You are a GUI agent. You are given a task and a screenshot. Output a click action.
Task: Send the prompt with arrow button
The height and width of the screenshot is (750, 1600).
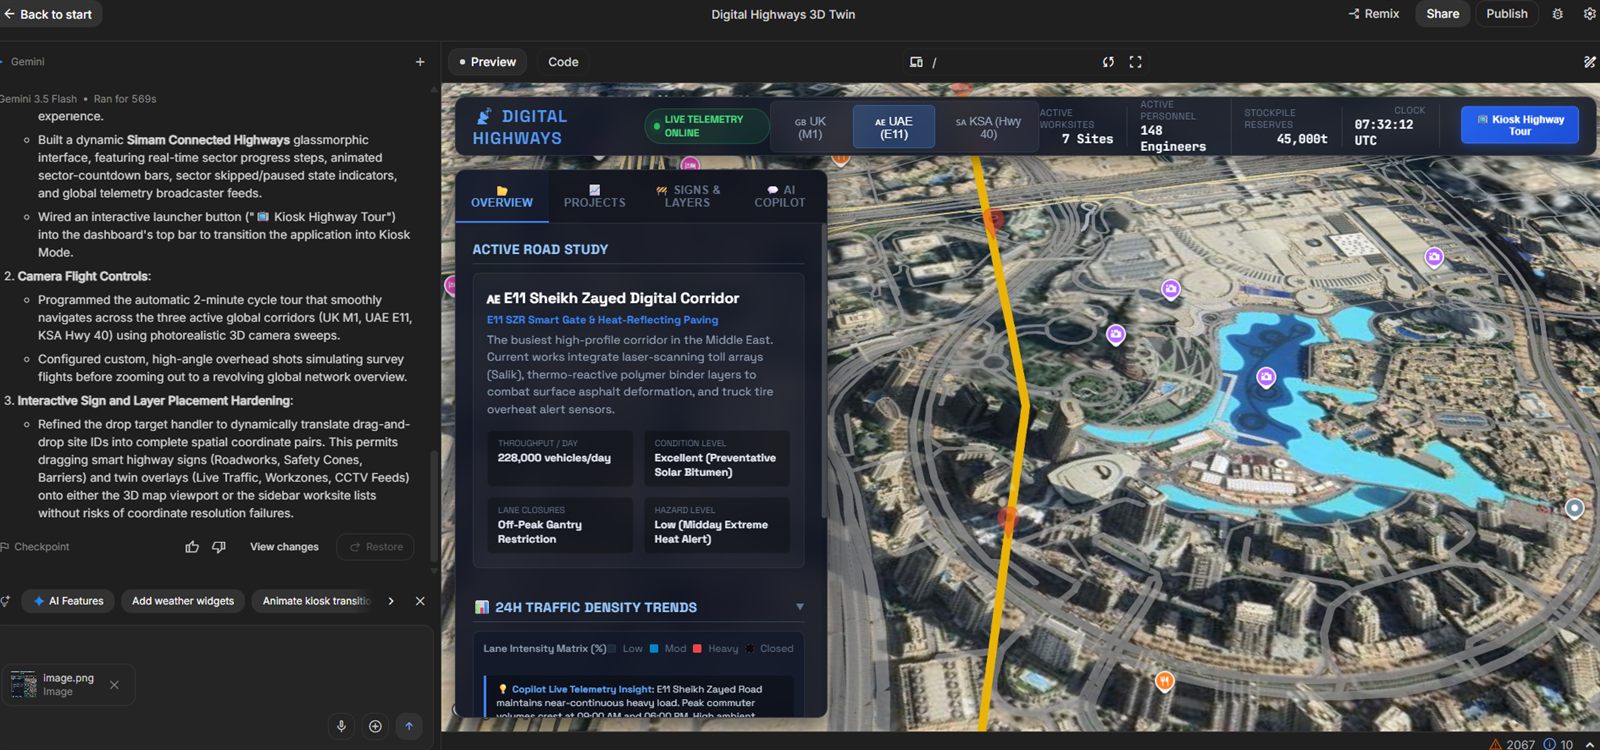pos(409,726)
